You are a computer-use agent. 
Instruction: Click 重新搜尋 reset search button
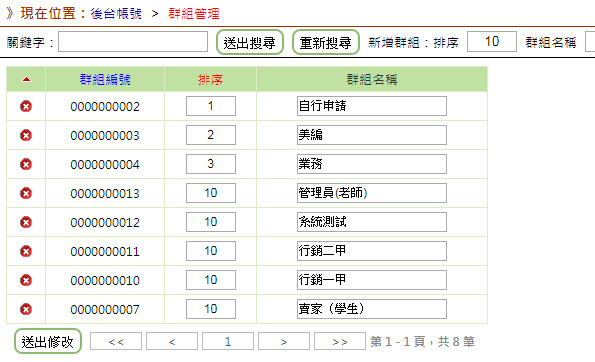point(326,42)
